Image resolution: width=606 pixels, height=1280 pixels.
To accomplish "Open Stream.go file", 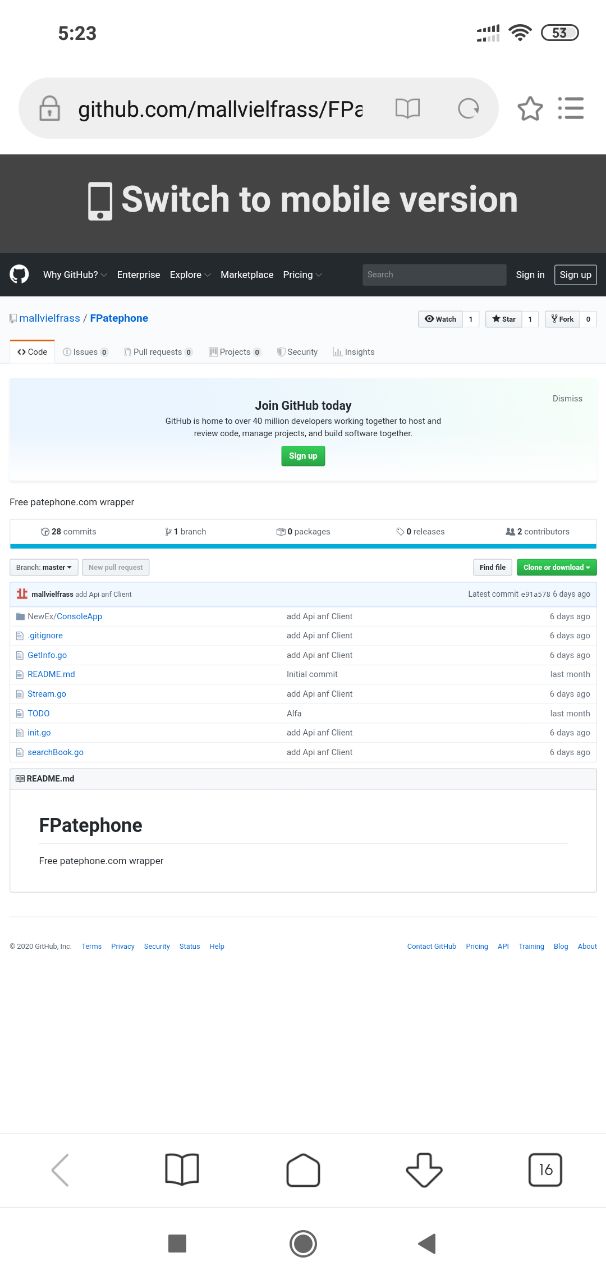I will pyautogui.click(x=47, y=693).
